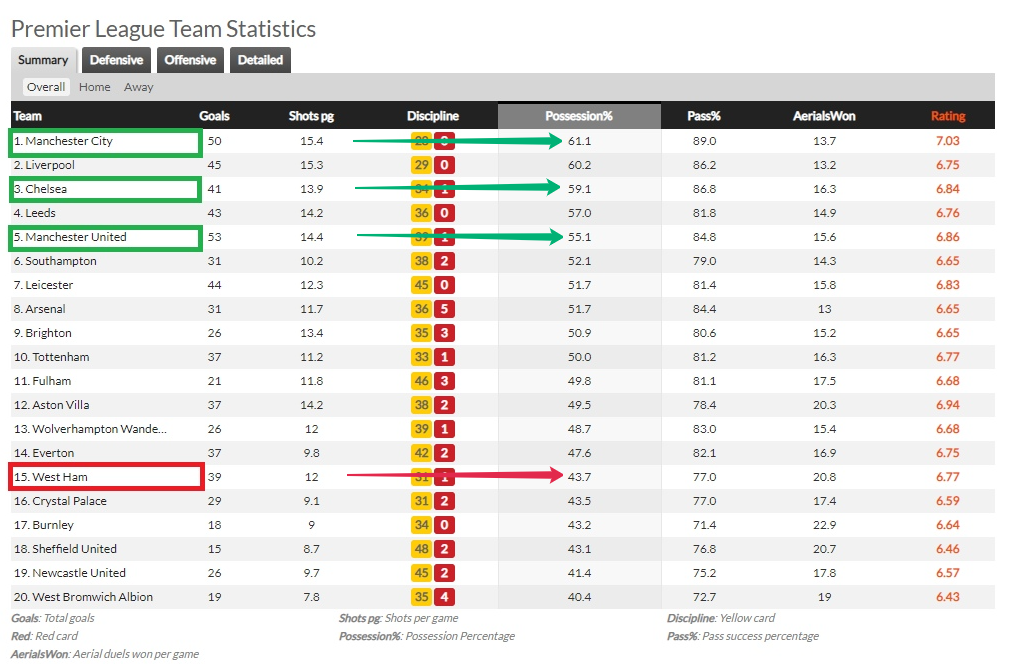This screenshot has width=1015, height=664.
Task: Click Leeds' red card zero badge
Action: pyautogui.click(x=445, y=213)
